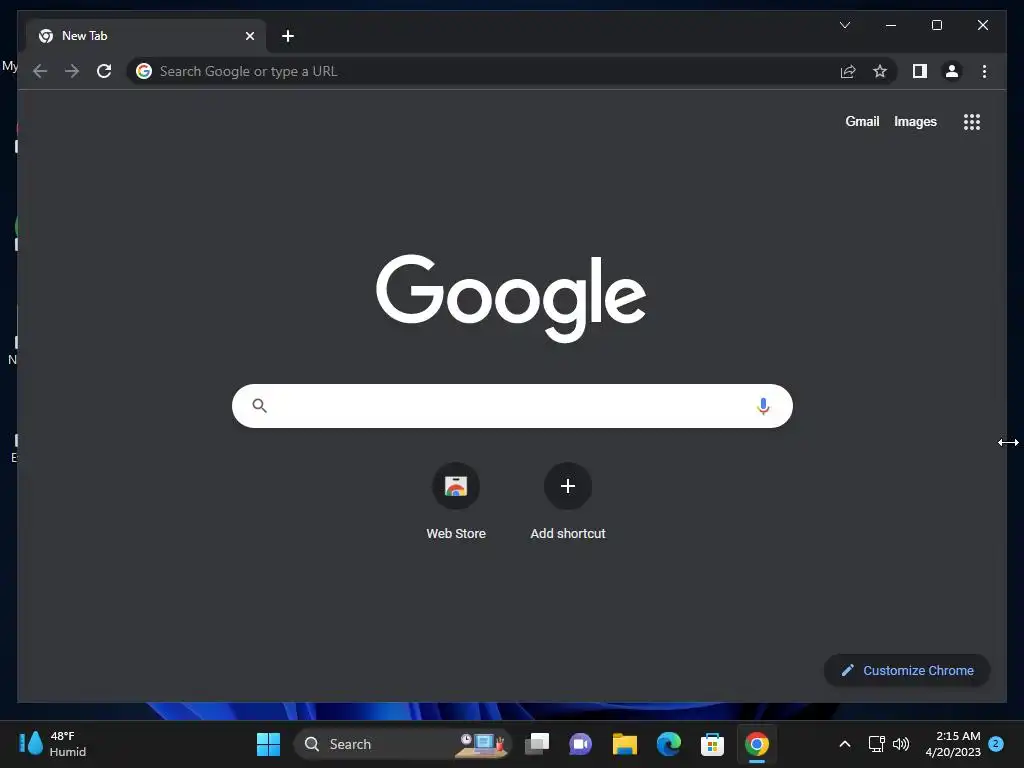Reload the current page
Image resolution: width=1024 pixels, height=768 pixels.
click(104, 71)
